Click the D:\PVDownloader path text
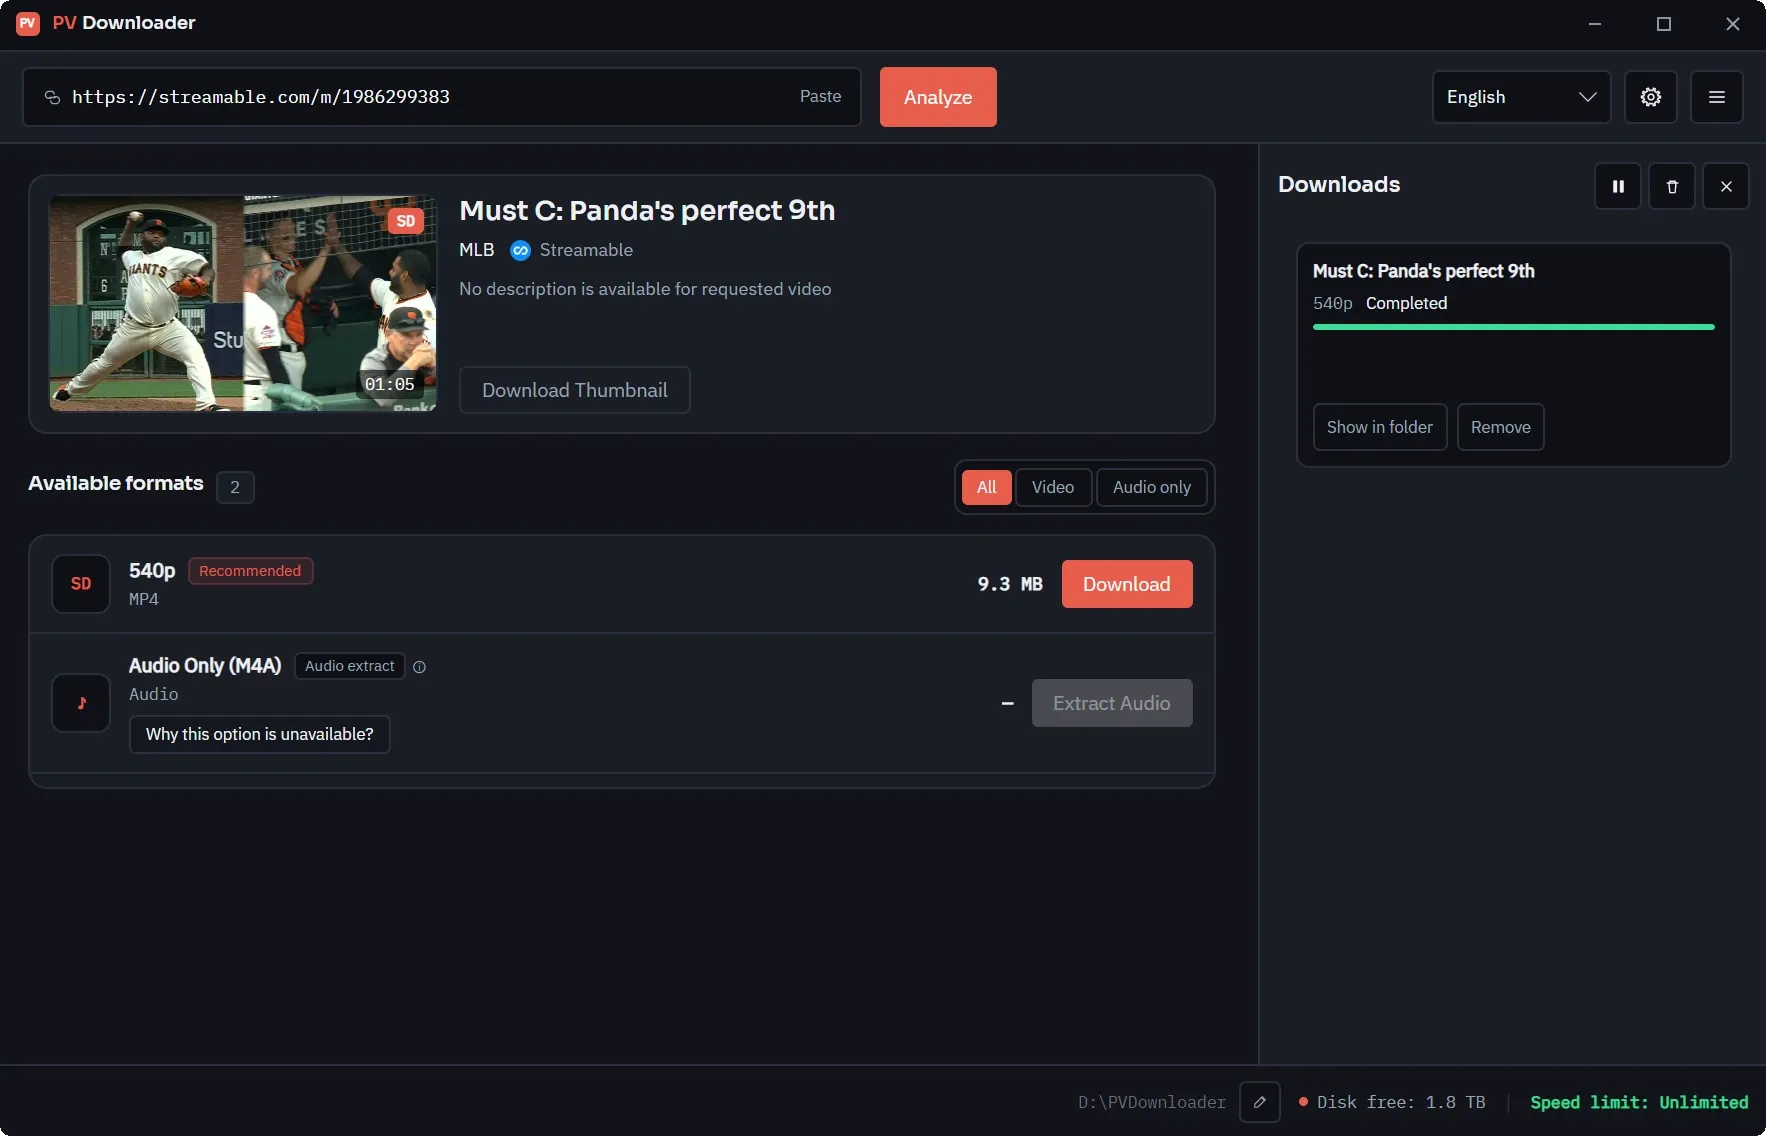 [x=1152, y=1102]
